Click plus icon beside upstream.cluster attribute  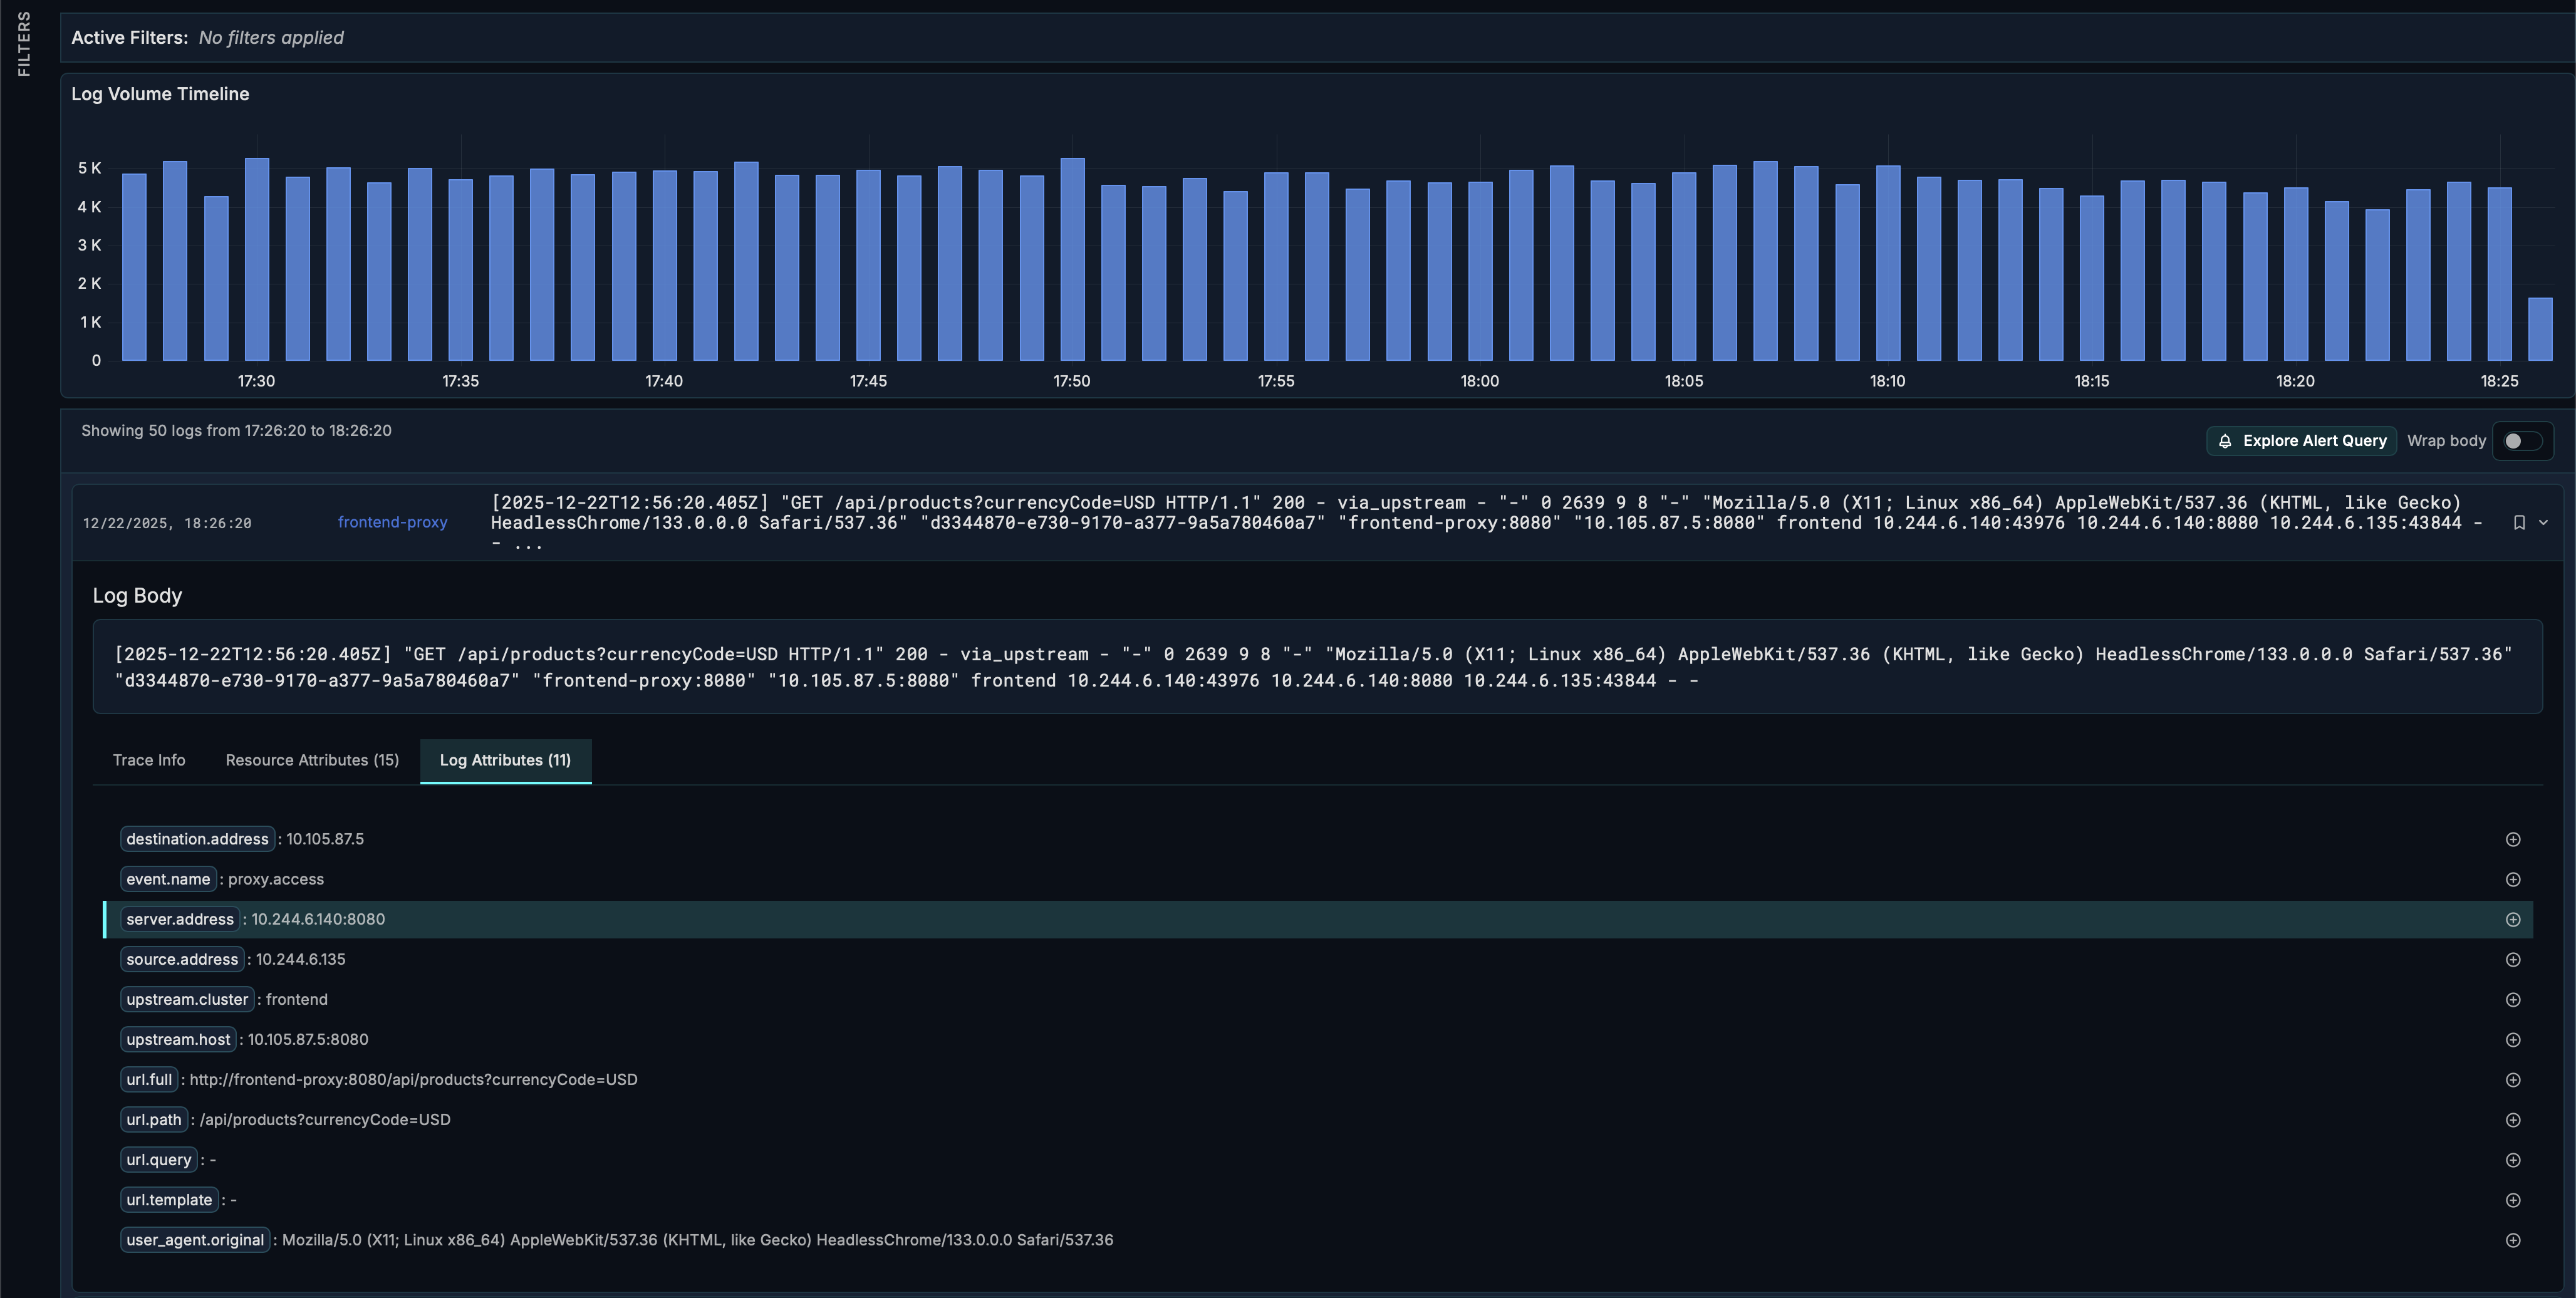(2512, 999)
